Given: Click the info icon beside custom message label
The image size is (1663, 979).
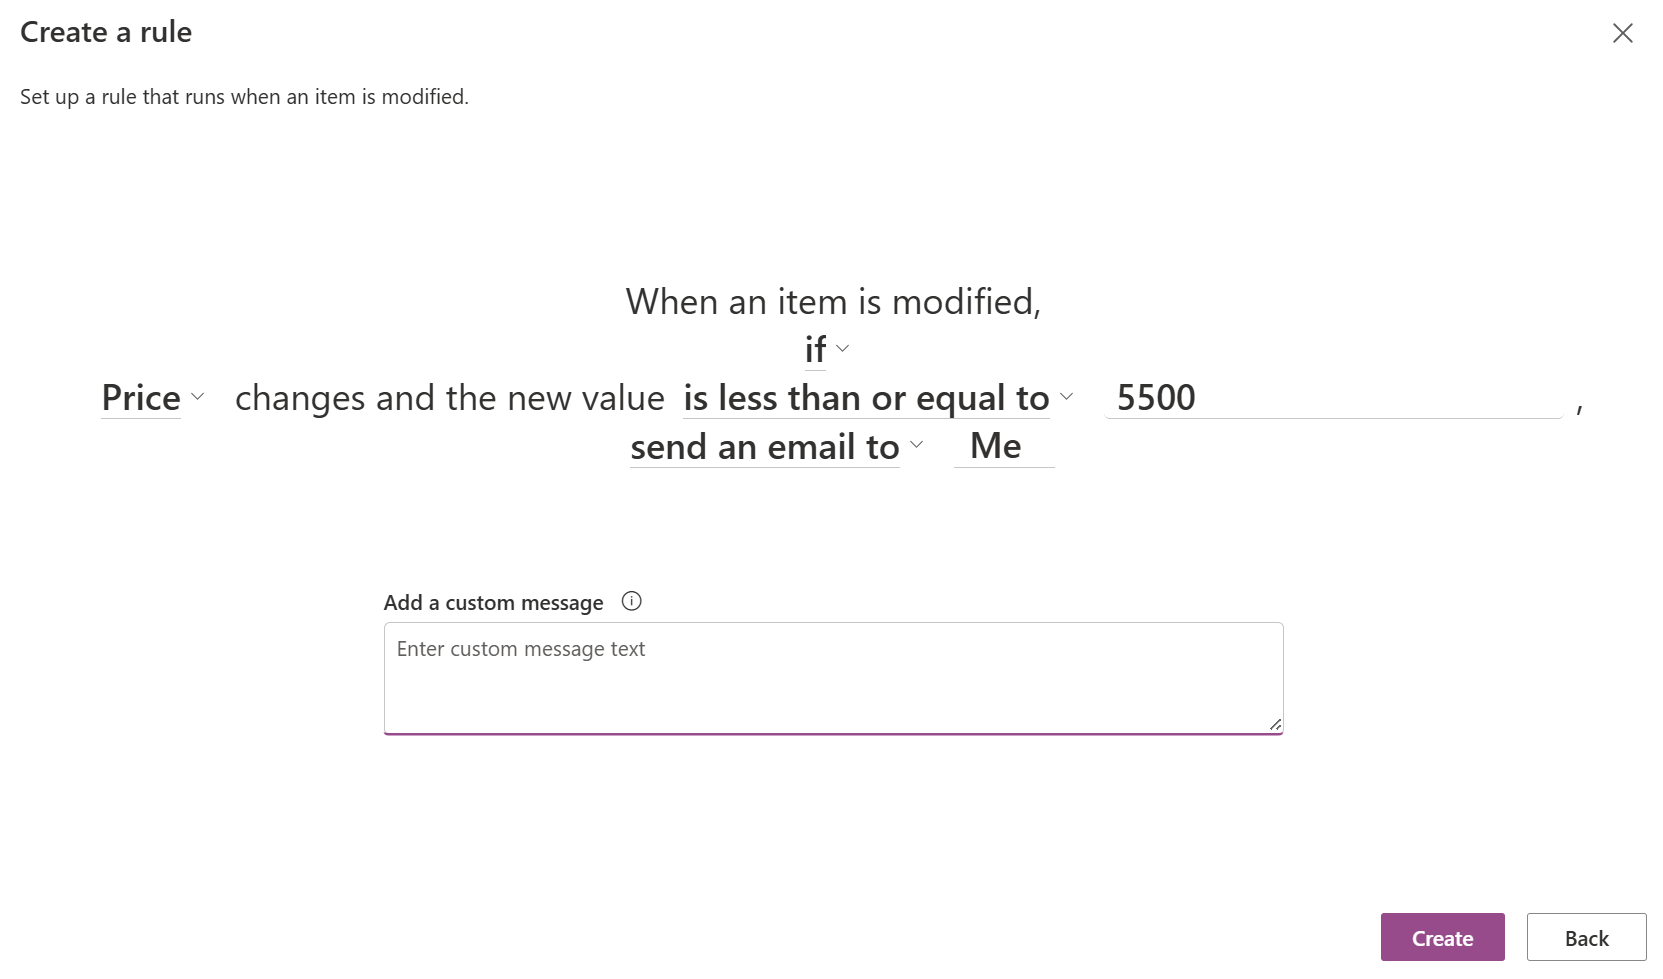Looking at the screenshot, I should tap(631, 601).
